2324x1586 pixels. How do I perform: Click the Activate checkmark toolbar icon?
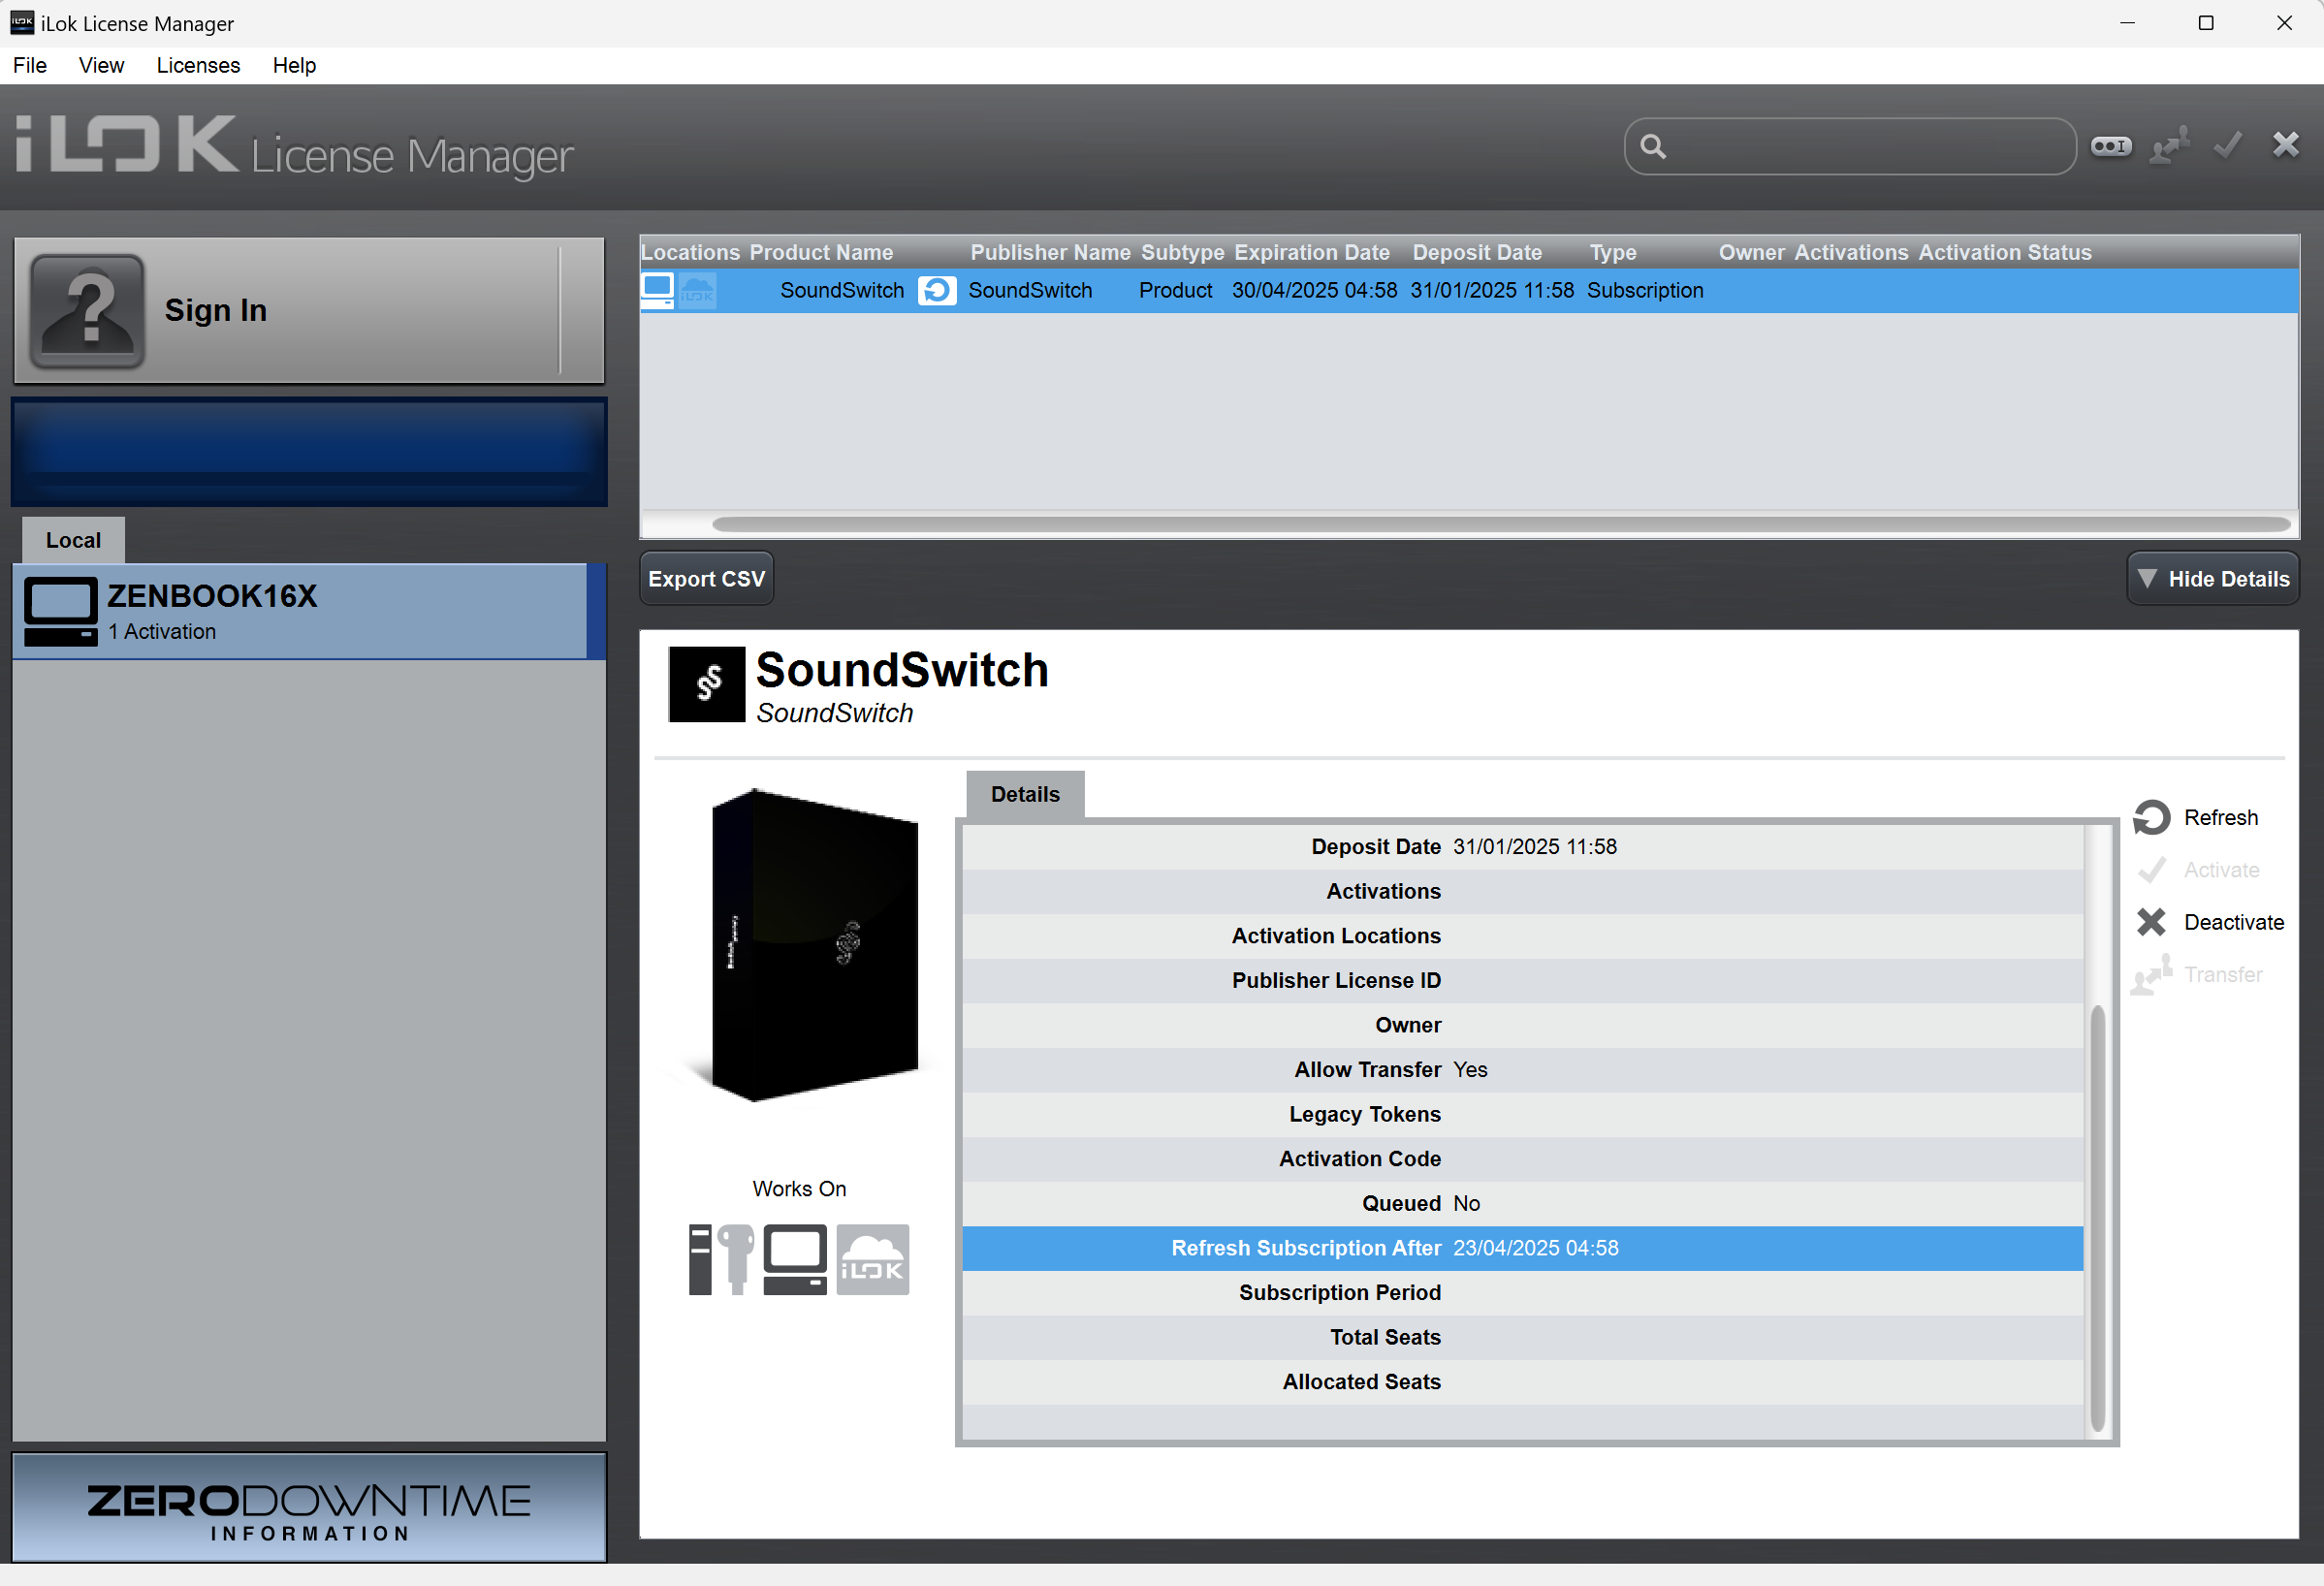click(2228, 146)
